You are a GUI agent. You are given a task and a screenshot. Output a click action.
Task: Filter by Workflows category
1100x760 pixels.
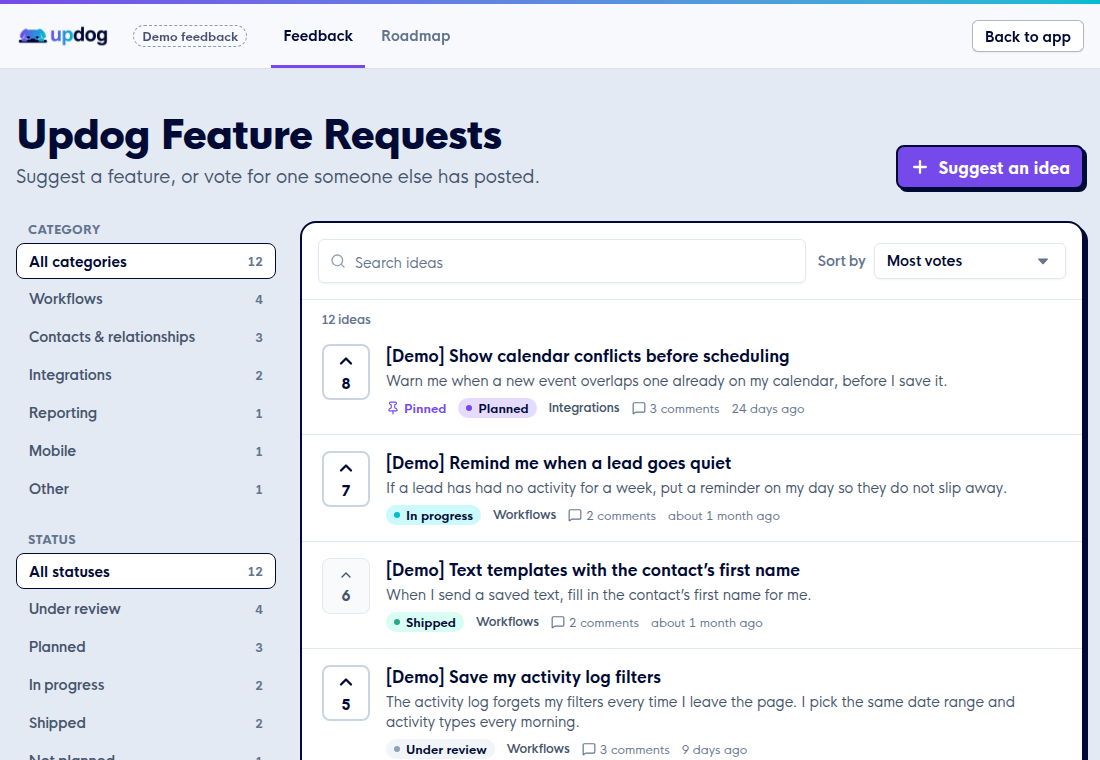146,299
